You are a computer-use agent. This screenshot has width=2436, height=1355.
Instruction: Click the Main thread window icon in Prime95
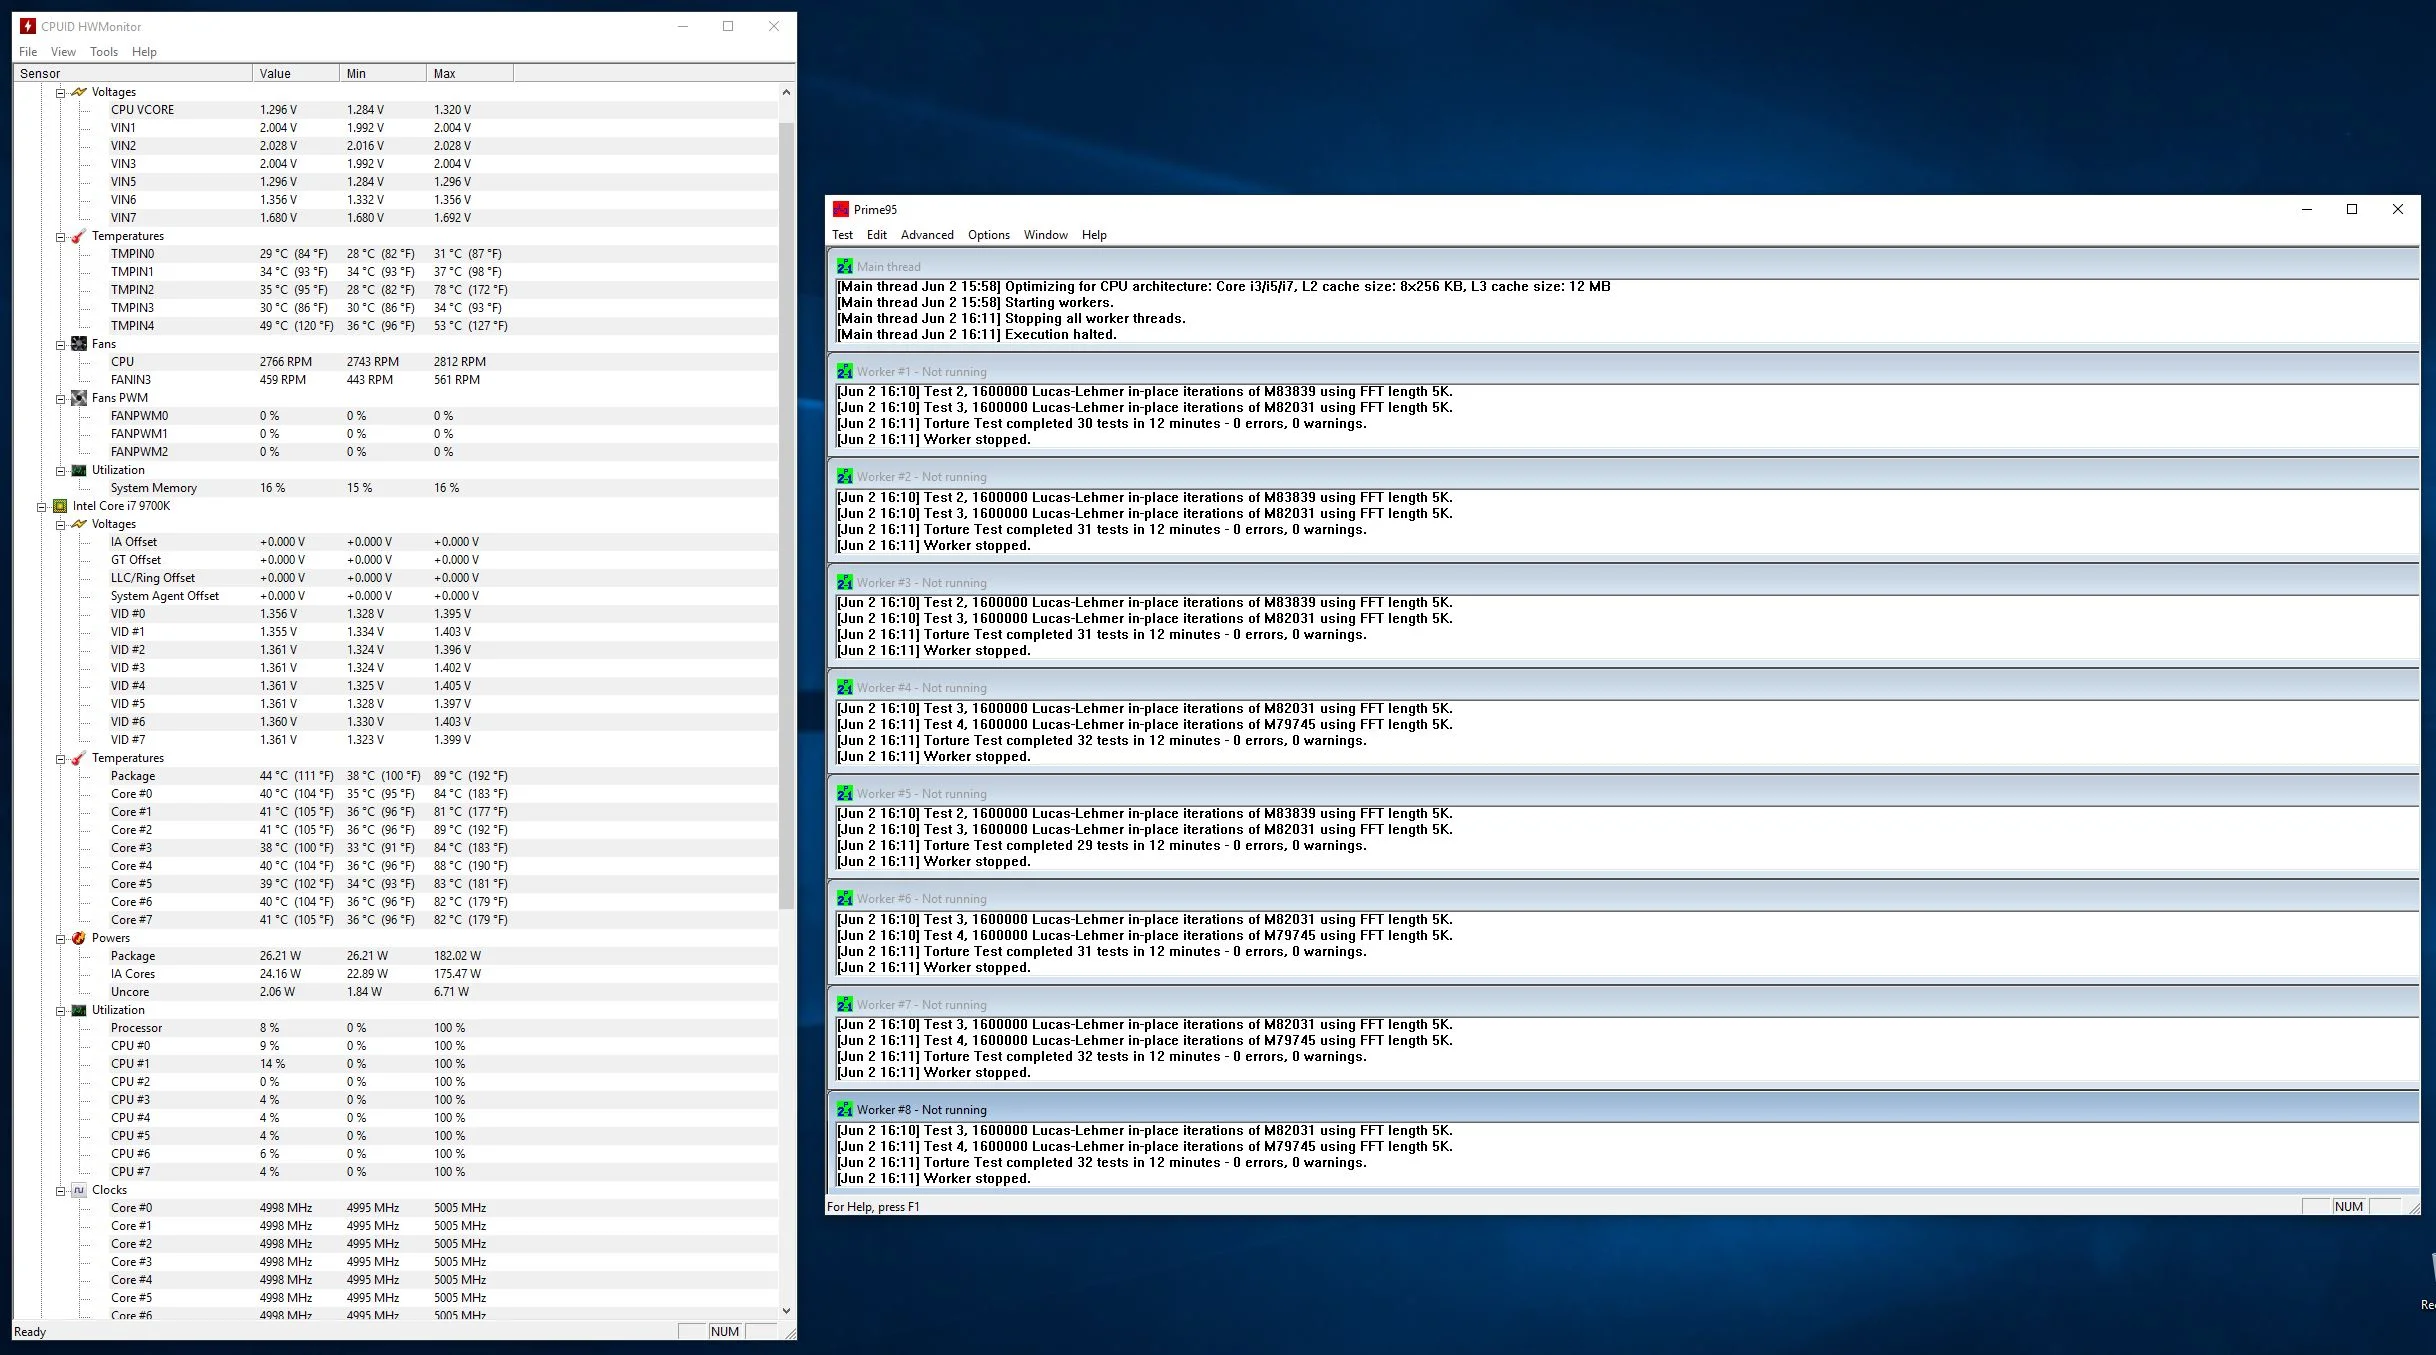(x=845, y=266)
